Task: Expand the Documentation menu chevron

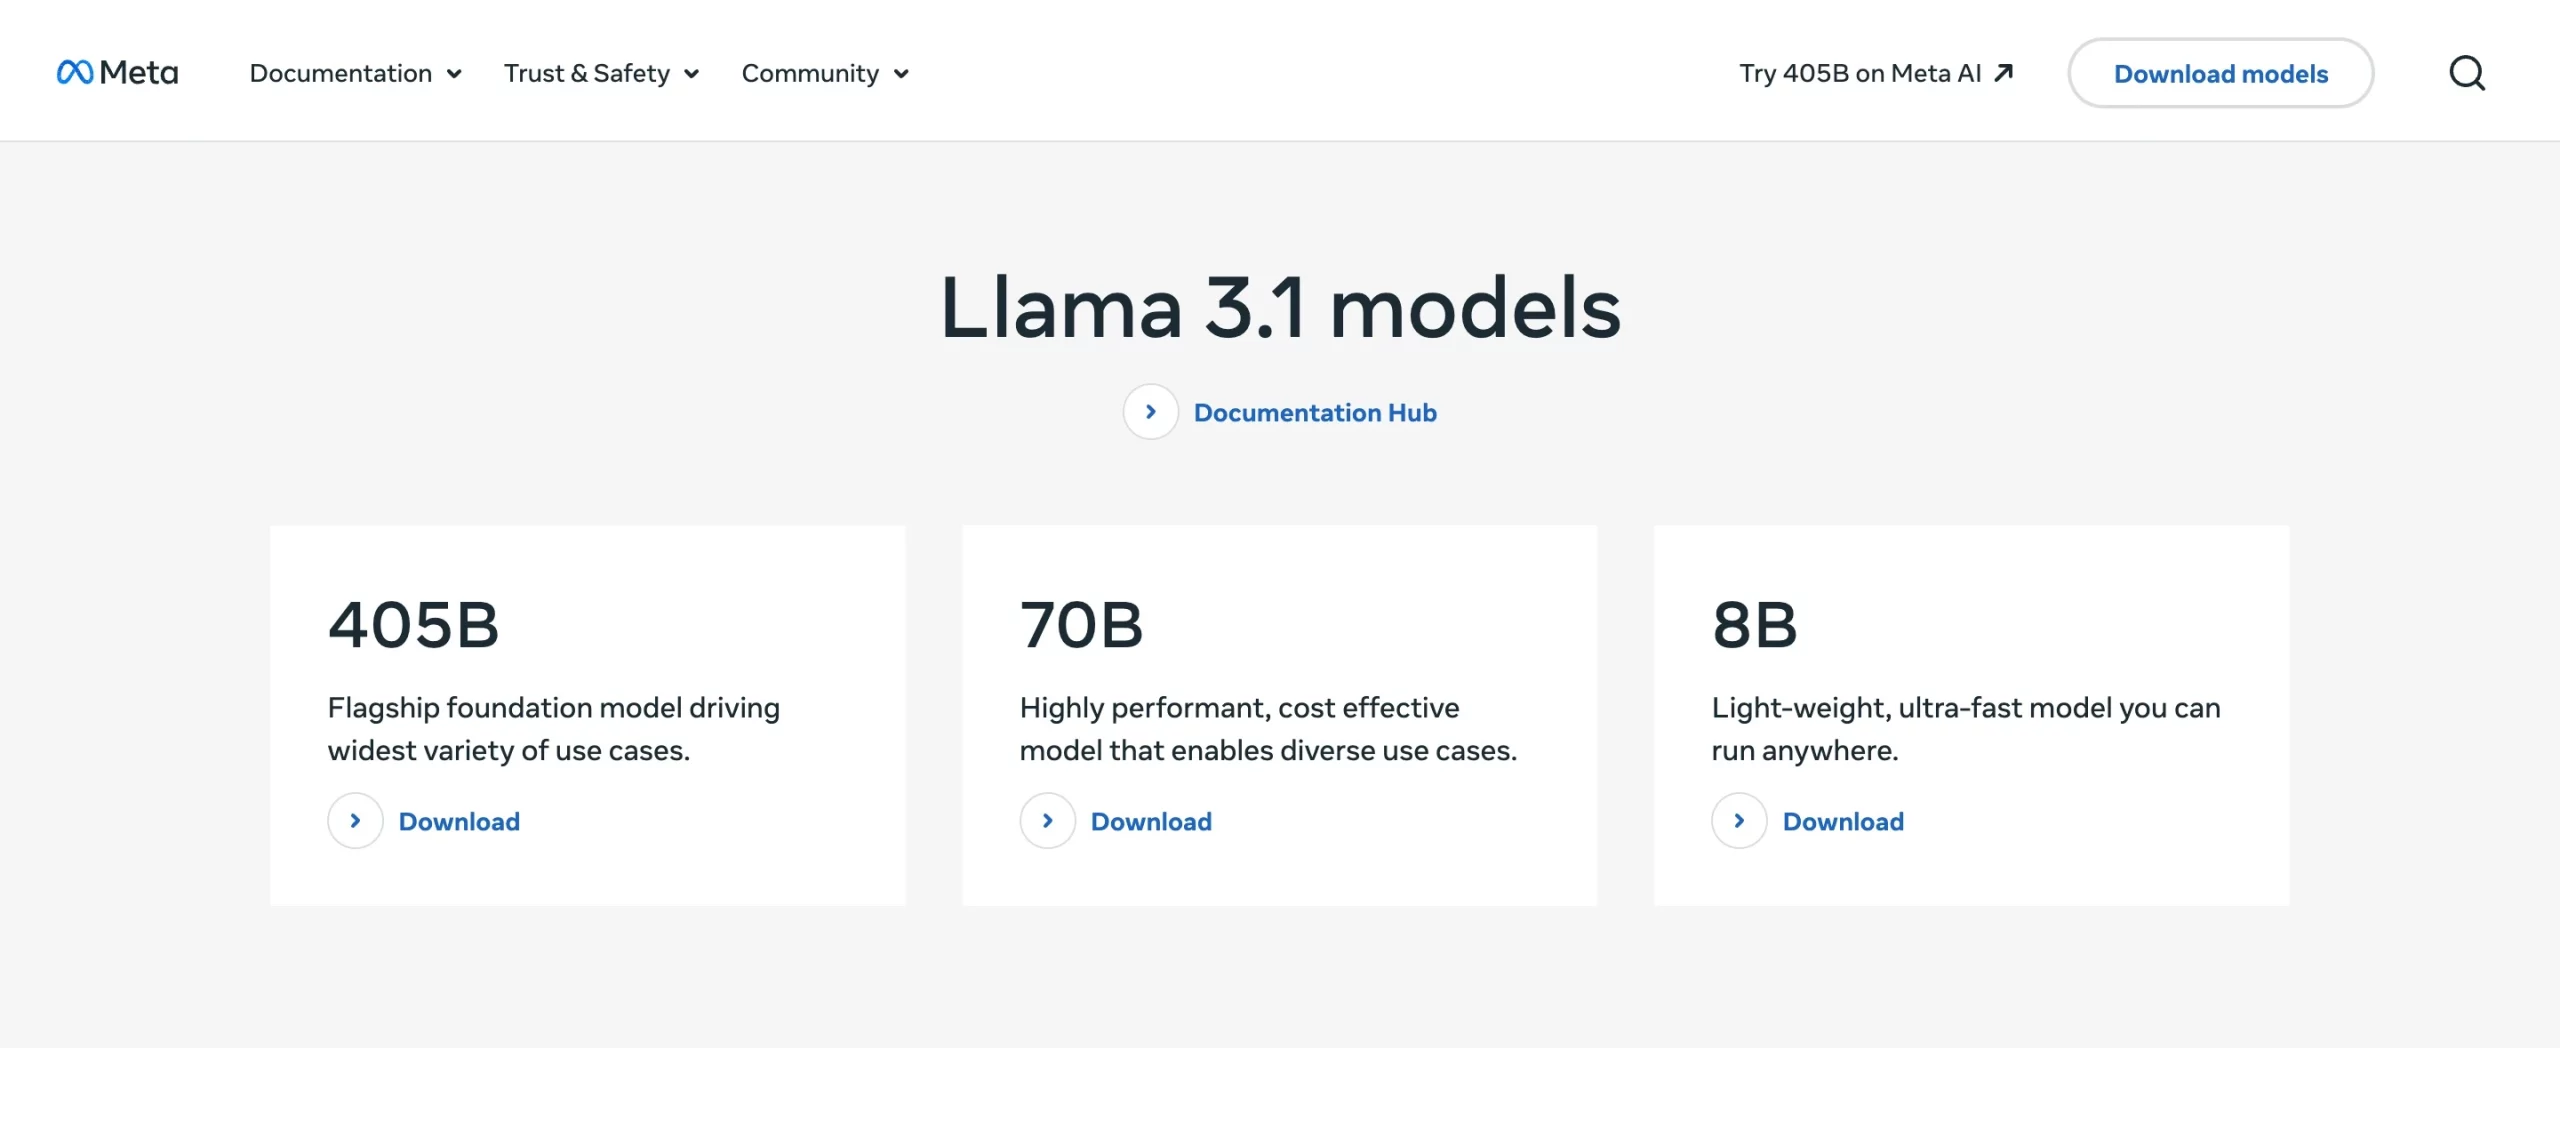Action: [x=454, y=74]
